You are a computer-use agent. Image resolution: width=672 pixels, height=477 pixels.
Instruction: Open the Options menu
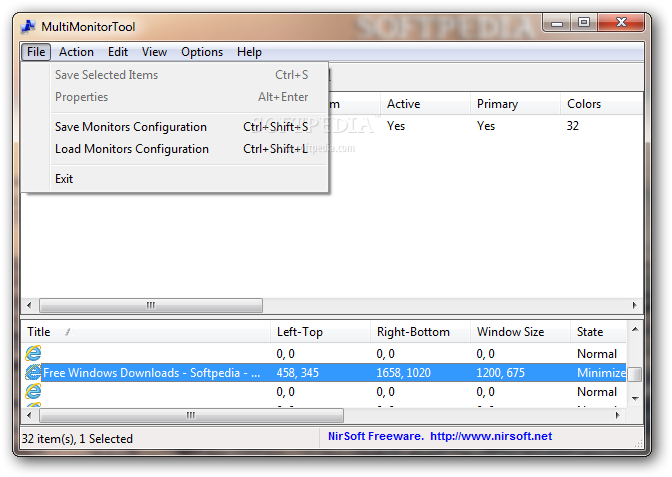point(202,52)
